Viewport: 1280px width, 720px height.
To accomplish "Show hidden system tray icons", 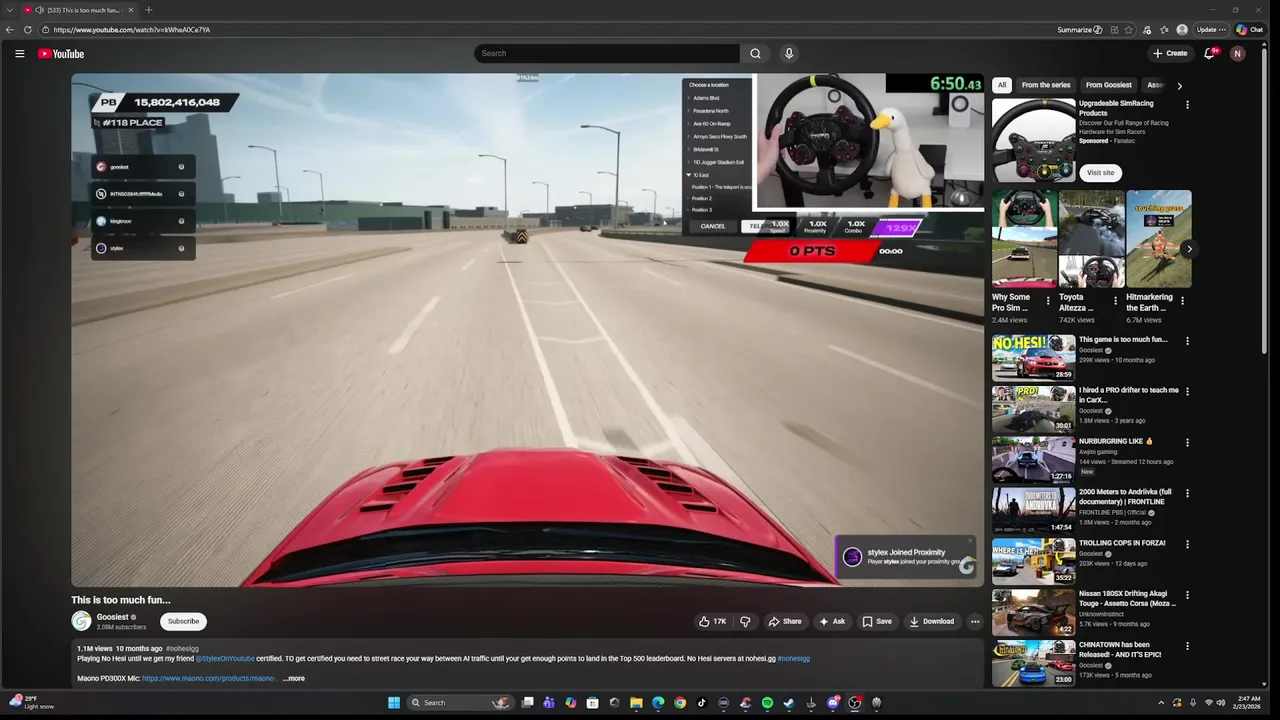I will 1161,703.
